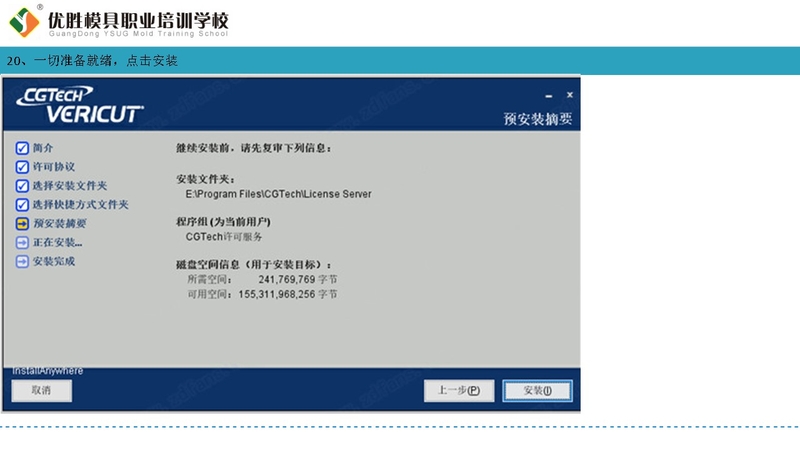
Task: Click the 磁盘空间信息 heading
Action: pyautogui.click(x=254, y=265)
